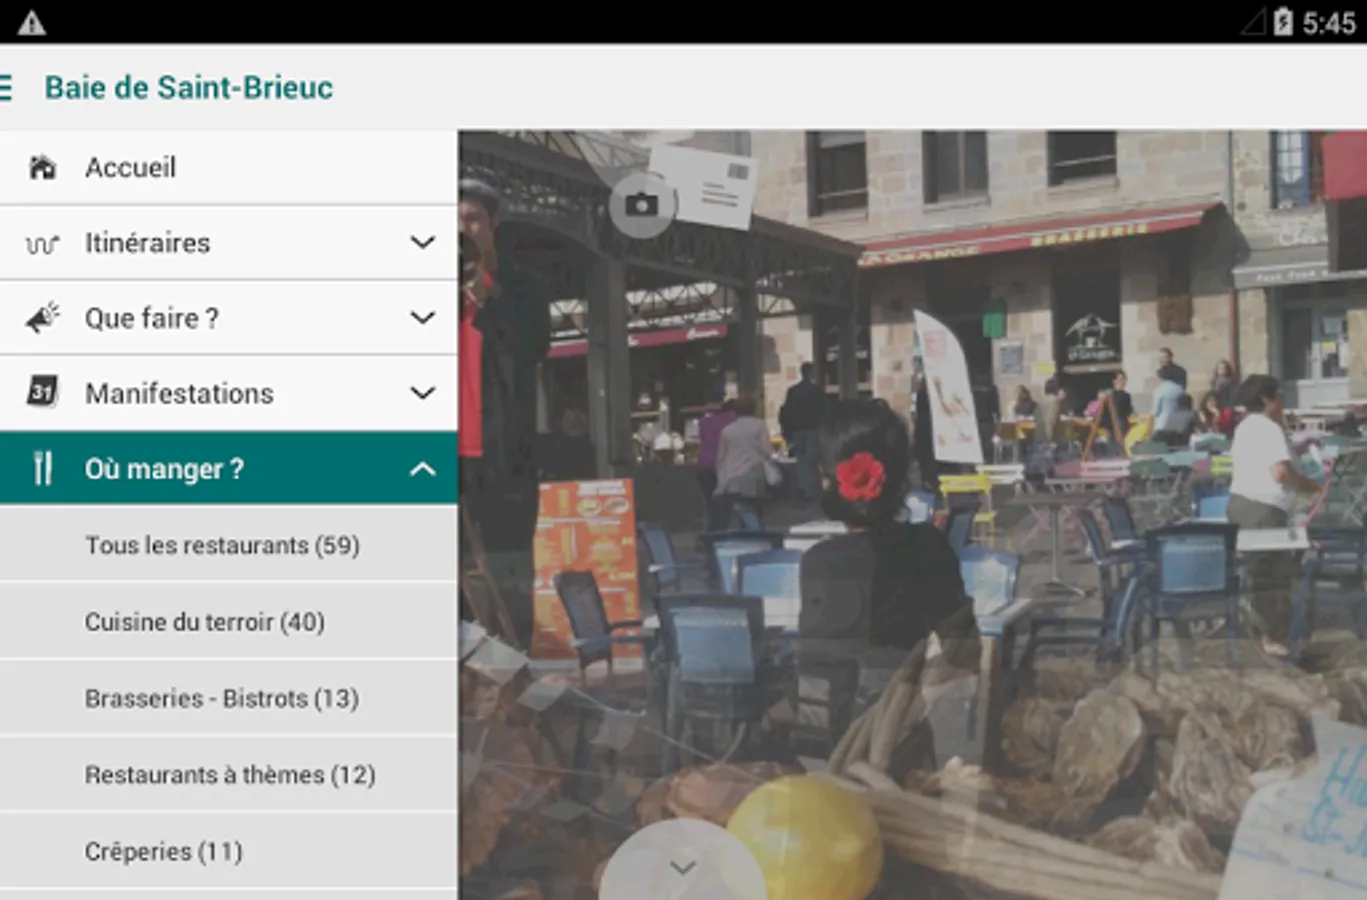Tap the signal icon in status bar
The width and height of the screenshot is (1367, 900).
(1253, 22)
